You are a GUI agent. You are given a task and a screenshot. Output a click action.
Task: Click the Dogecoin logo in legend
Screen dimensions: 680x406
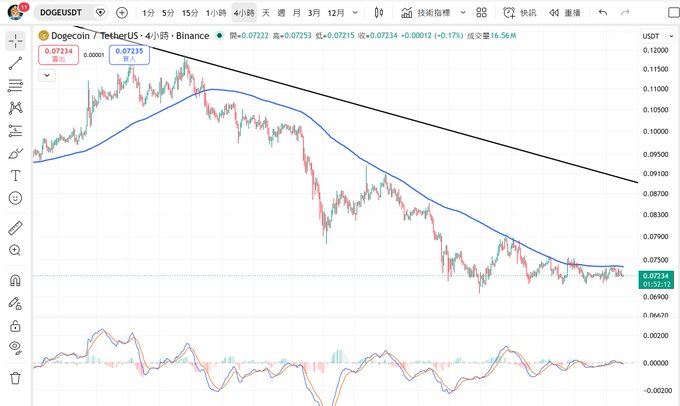(43, 36)
